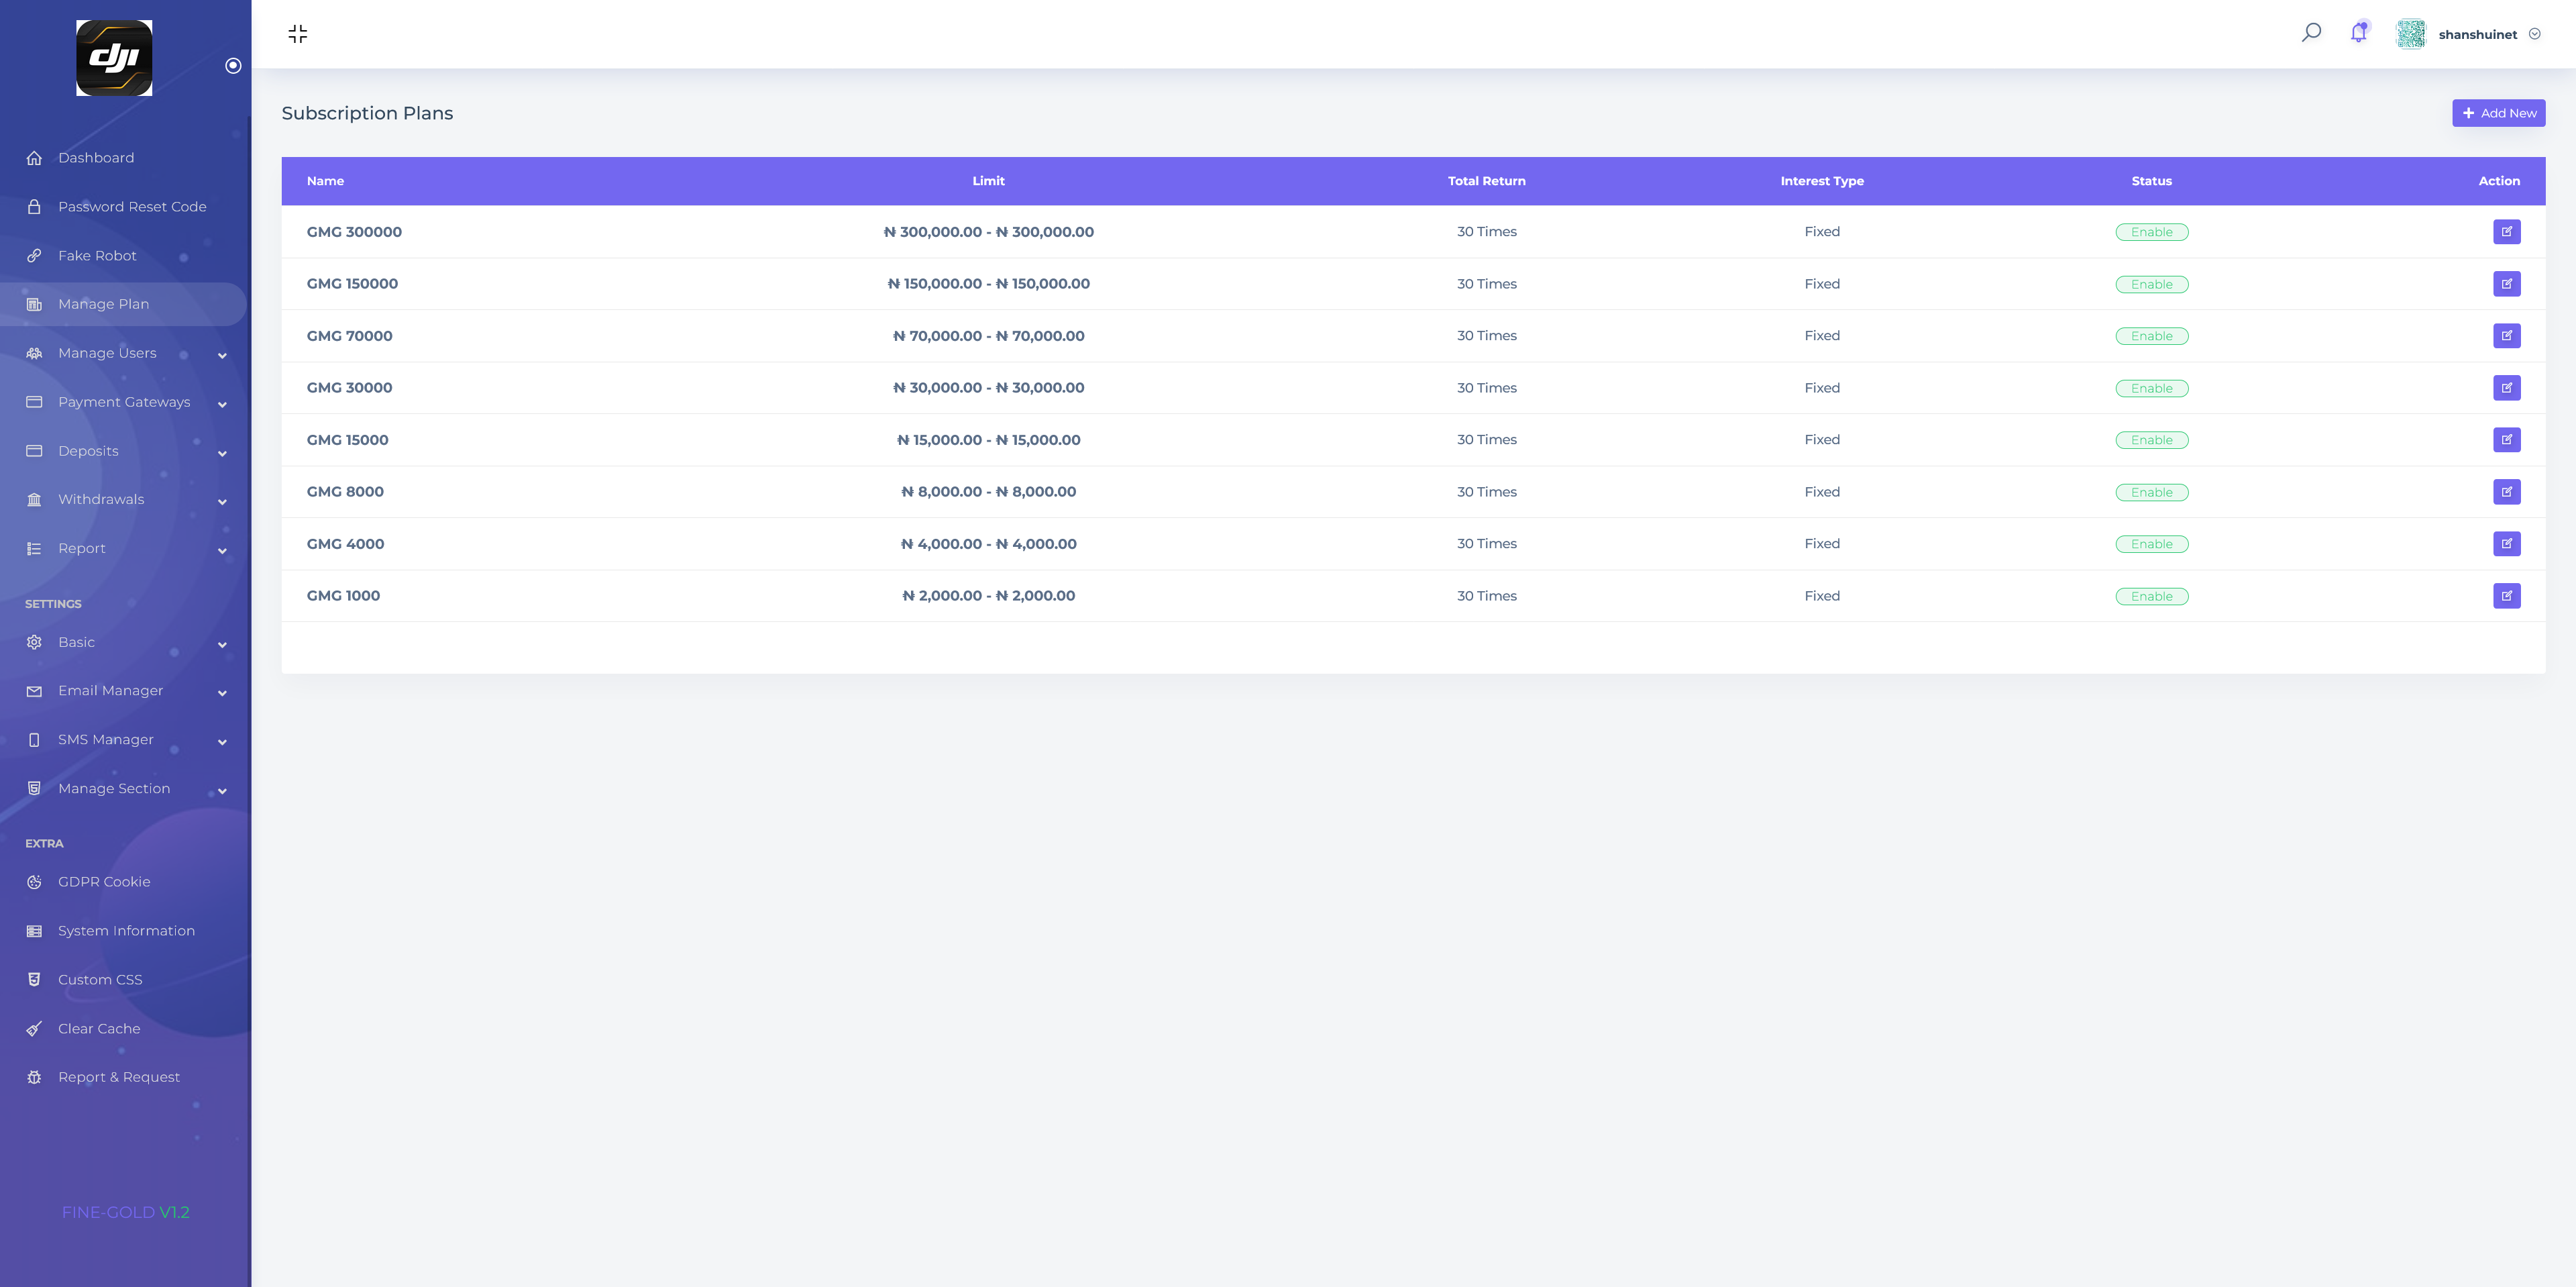Toggle the sidebar pin radio button
This screenshot has width=2576, height=1287.
pyautogui.click(x=233, y=66)
